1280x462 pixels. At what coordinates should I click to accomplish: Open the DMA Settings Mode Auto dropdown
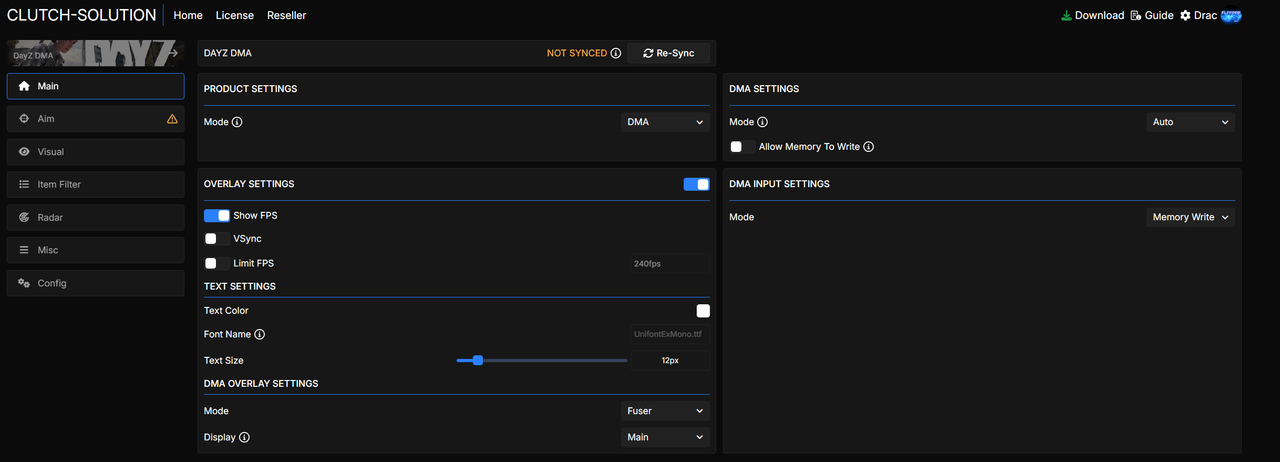coord(1190,122)
